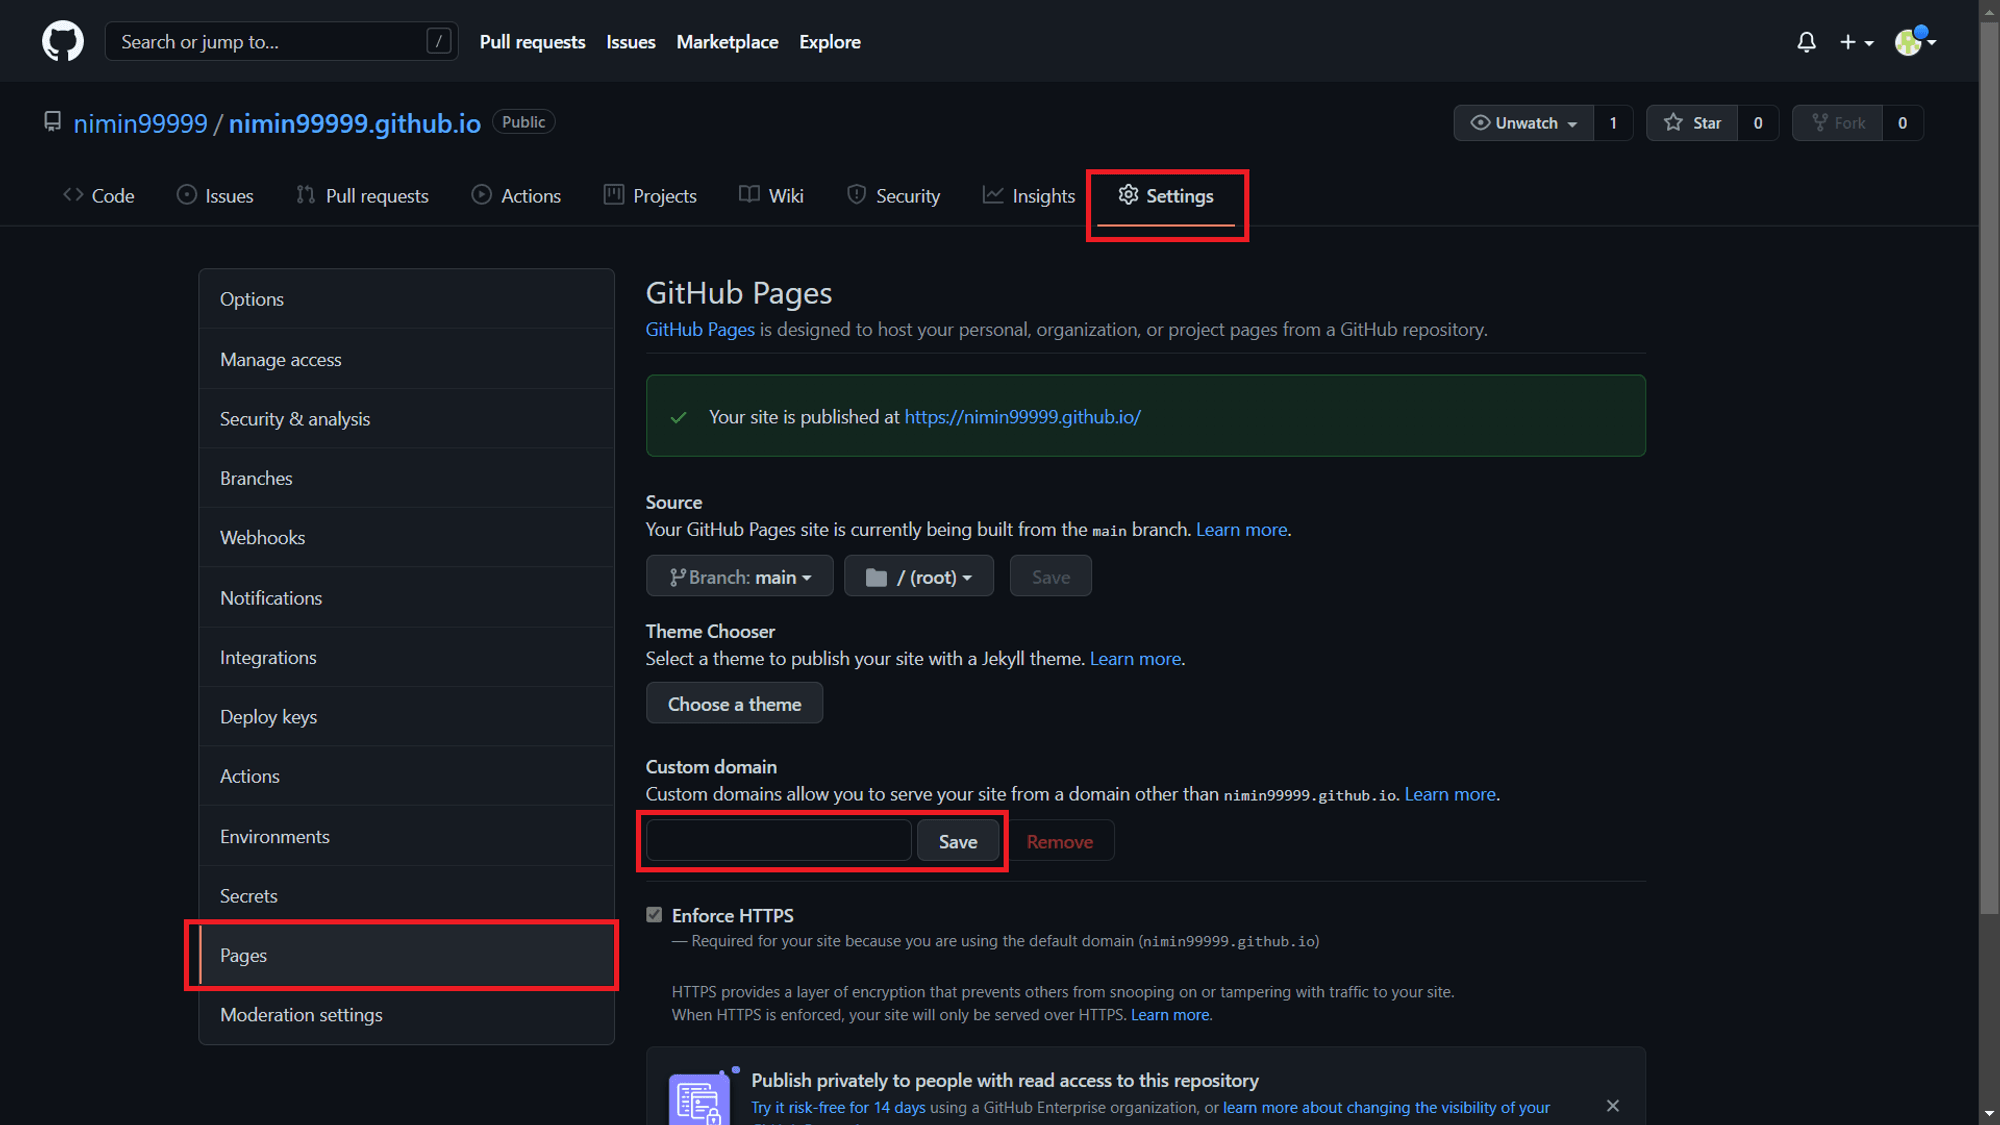Click the slash shortcut icon in the search box

click(x=438, y=41)
